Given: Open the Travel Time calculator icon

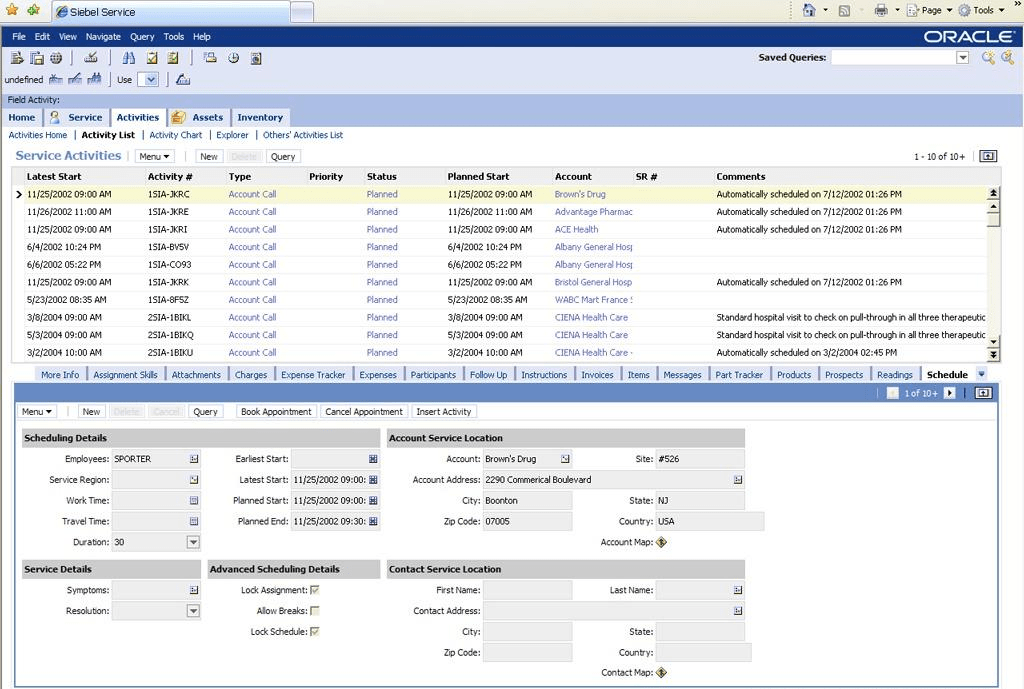Looking at the screenshot, I should click(194, 522).
